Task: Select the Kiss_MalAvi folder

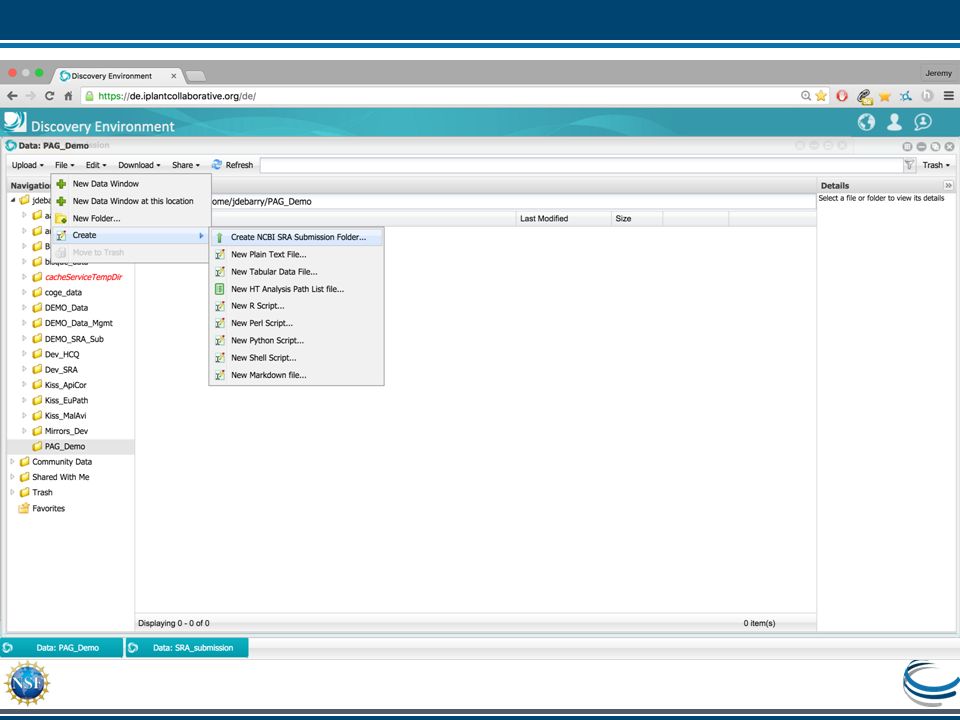Action: point(66,416)
